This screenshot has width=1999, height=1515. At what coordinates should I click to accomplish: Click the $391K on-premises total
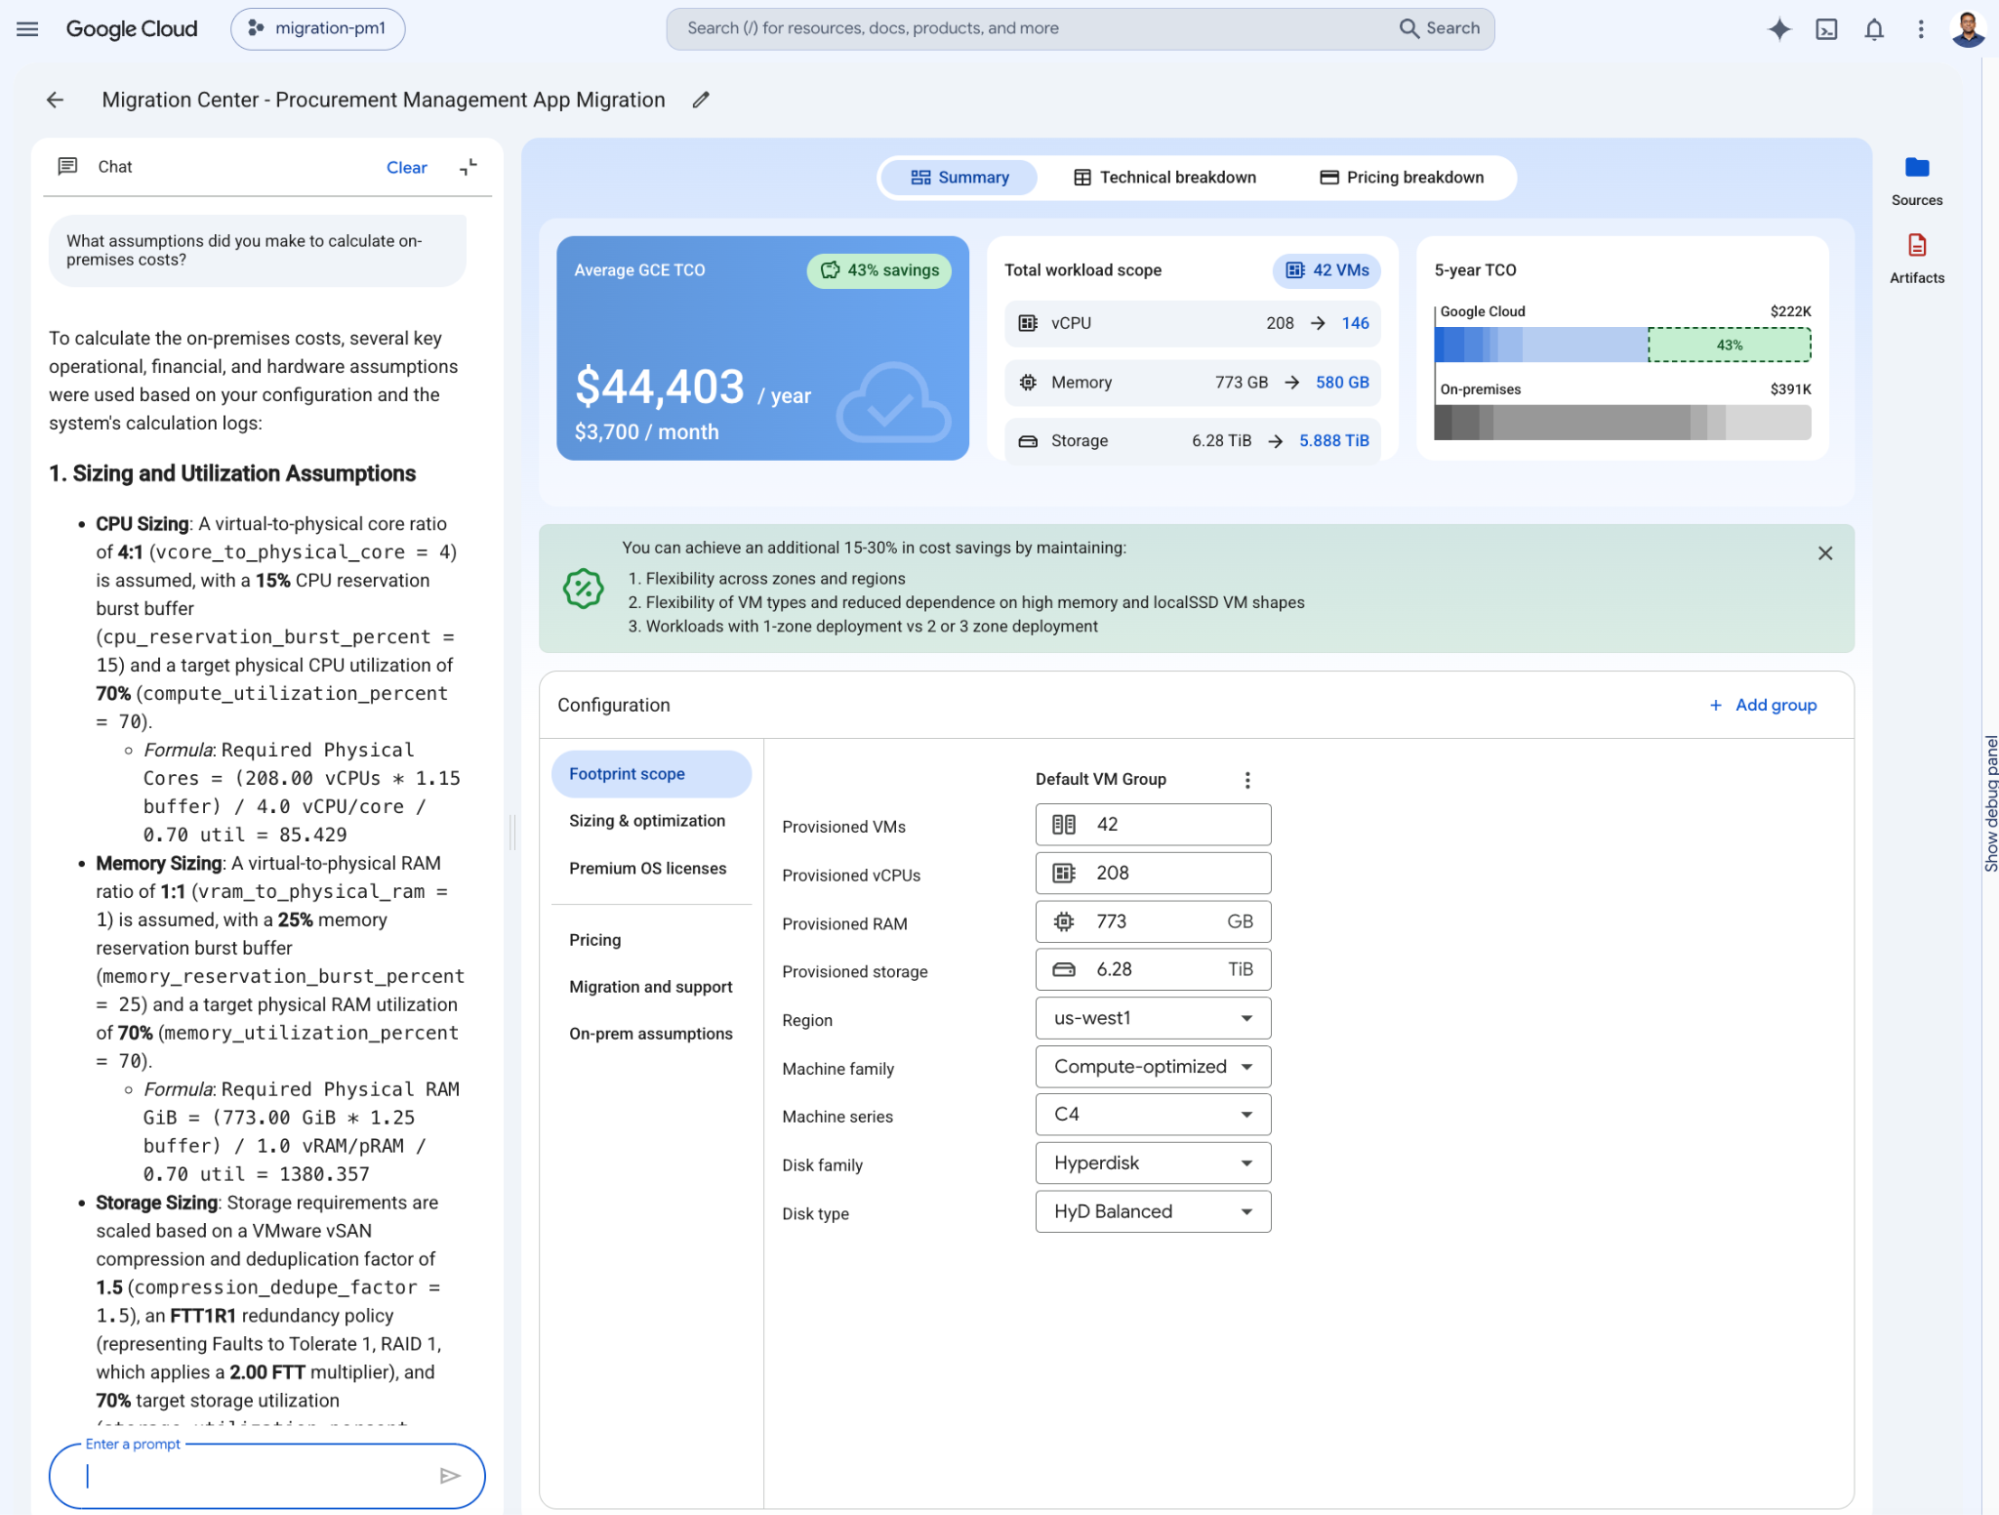[x=1790, y=389]
